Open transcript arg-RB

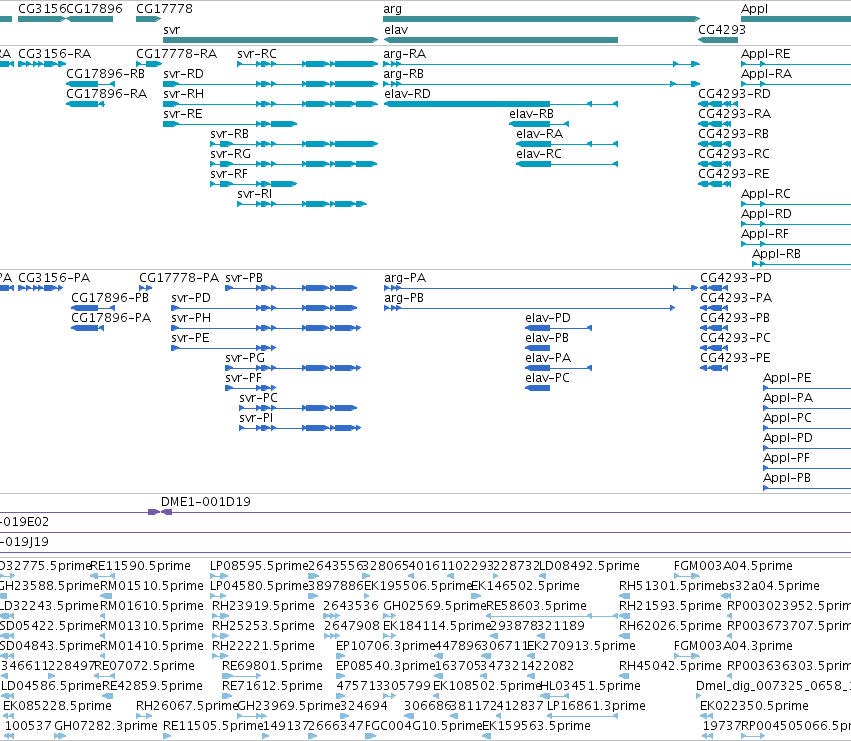541,84
